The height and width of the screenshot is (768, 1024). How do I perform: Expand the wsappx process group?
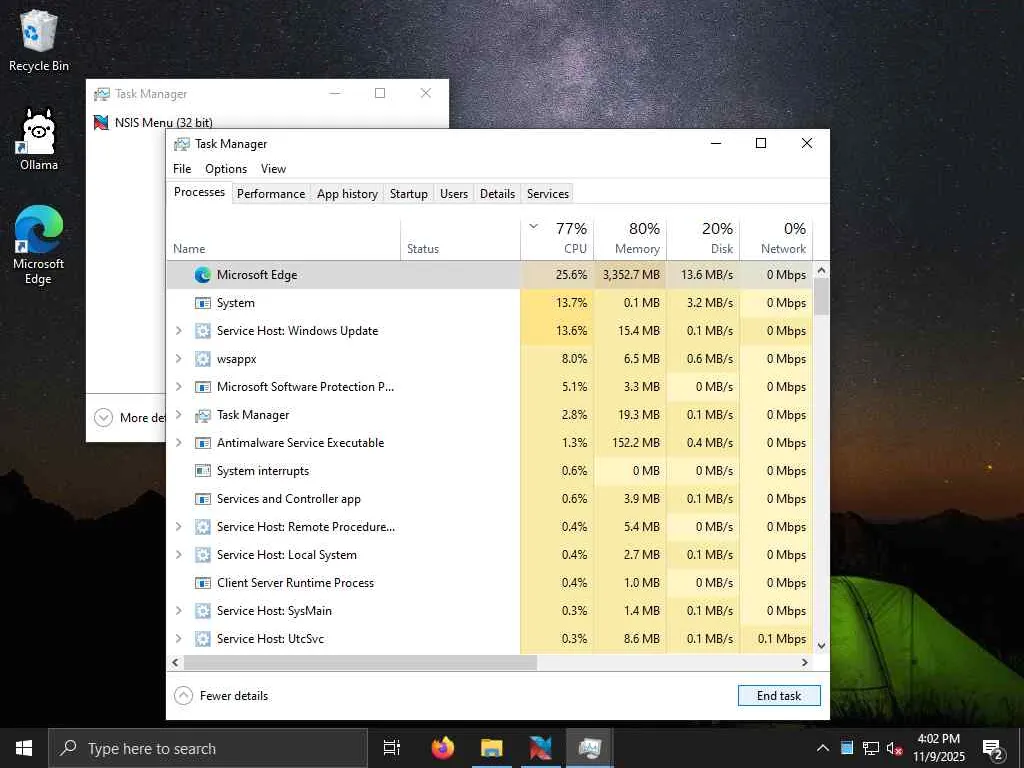pos(179,359)
